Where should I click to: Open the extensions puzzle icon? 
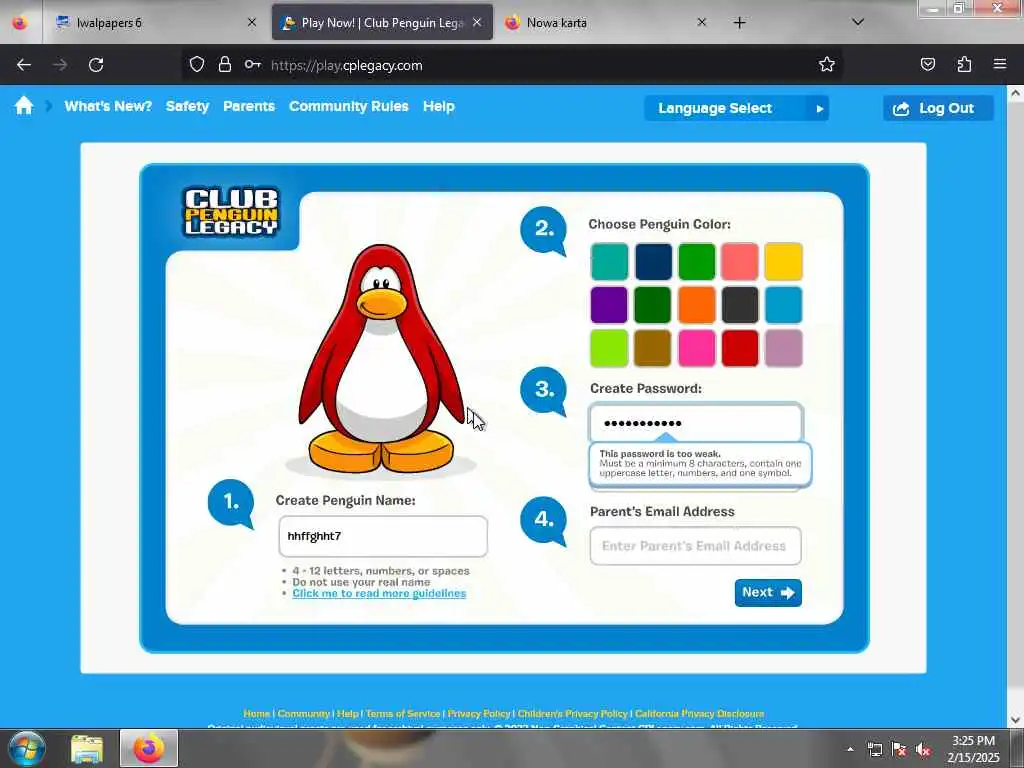click(x=964, y=64)
